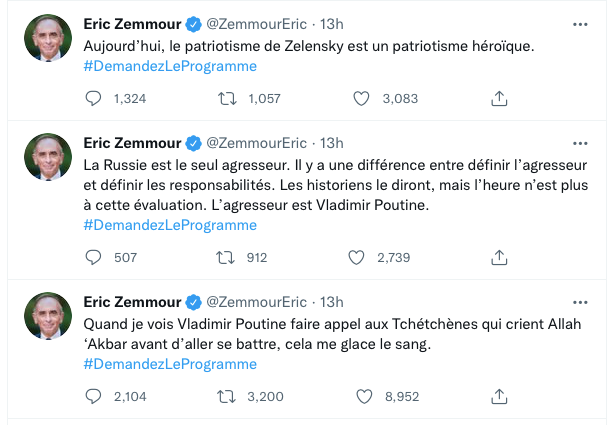Like the tweet with 2,739 likes
The image size is (613, 425).
click(356, 257)
